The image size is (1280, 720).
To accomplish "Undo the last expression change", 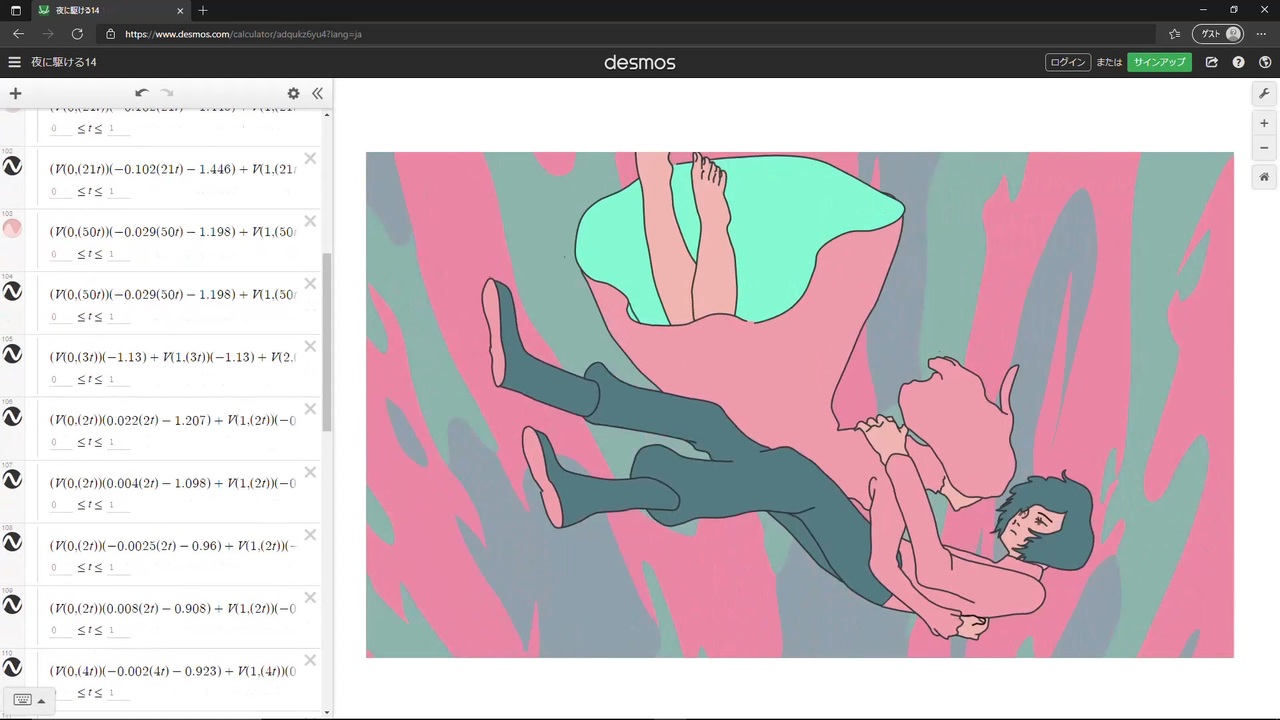I will point(141,93).
